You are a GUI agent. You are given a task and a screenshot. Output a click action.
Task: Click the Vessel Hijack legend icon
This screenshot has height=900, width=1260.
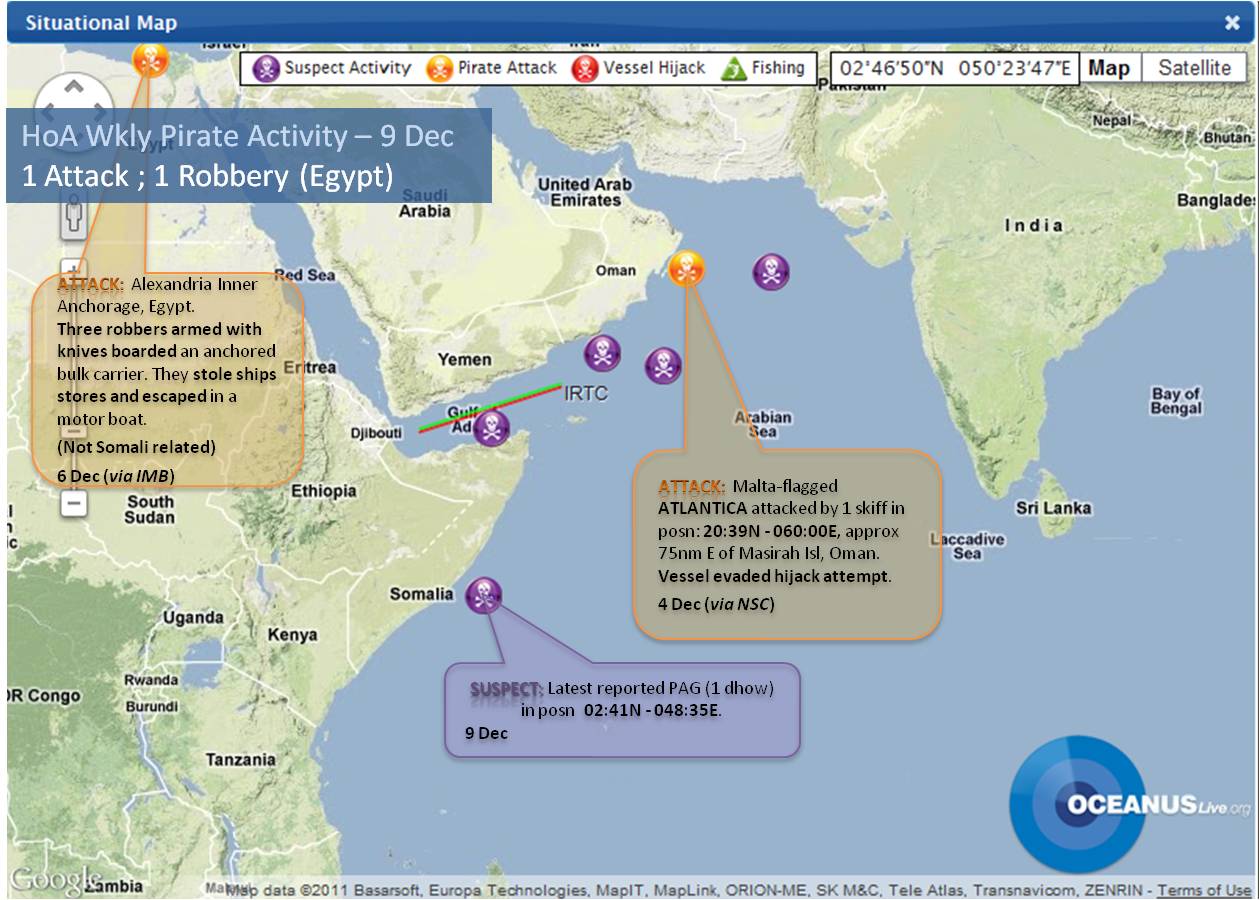585,68
